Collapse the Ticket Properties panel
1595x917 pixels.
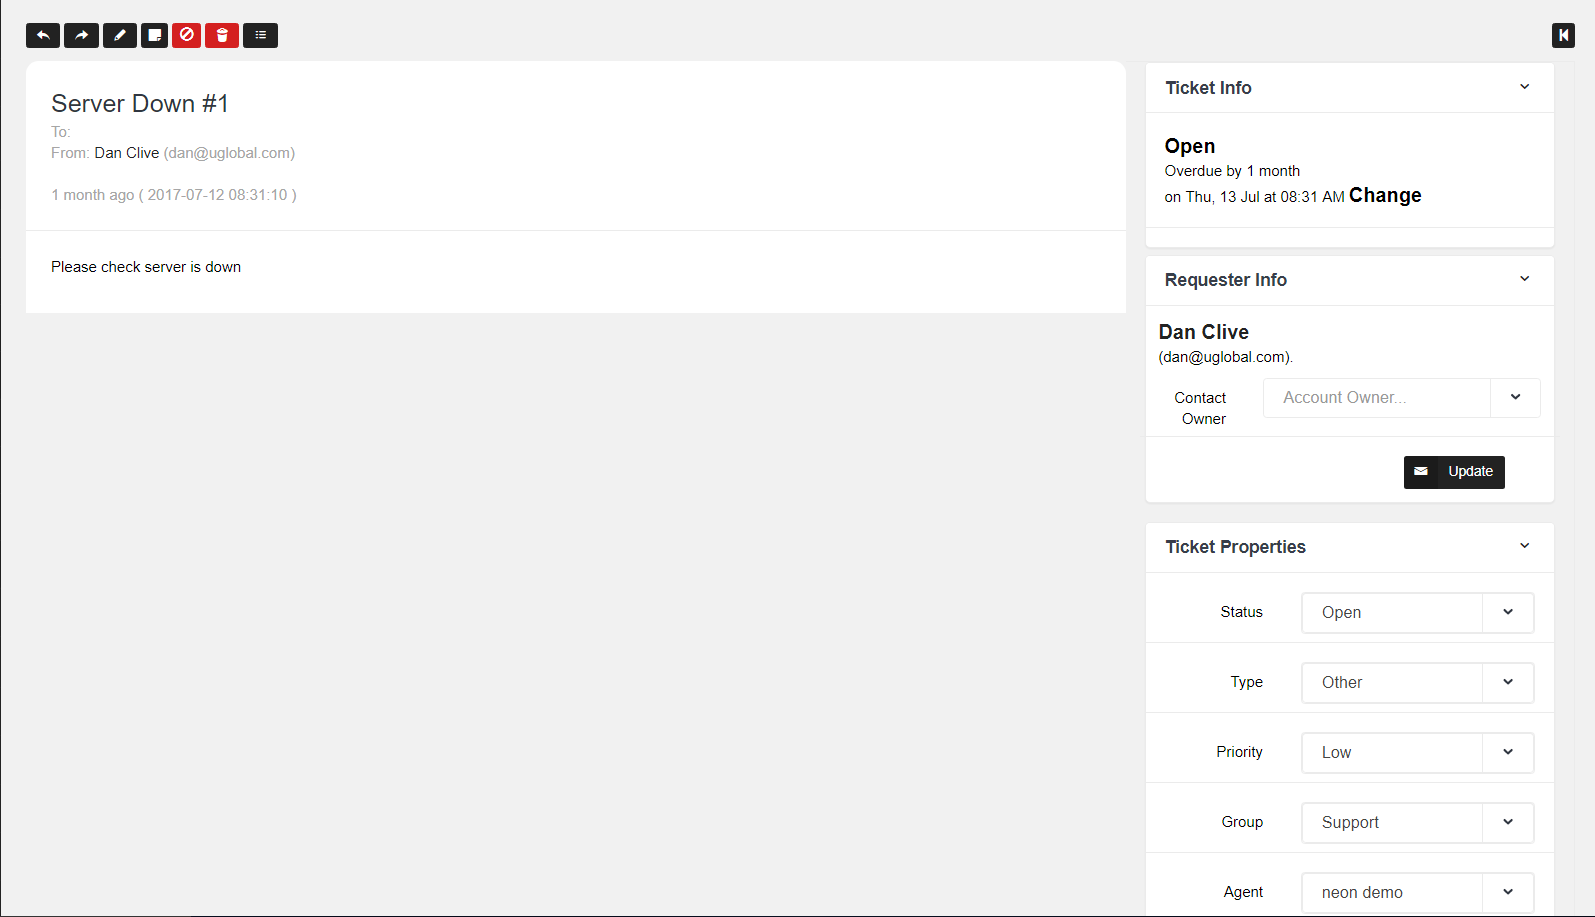coord(1524,546)
